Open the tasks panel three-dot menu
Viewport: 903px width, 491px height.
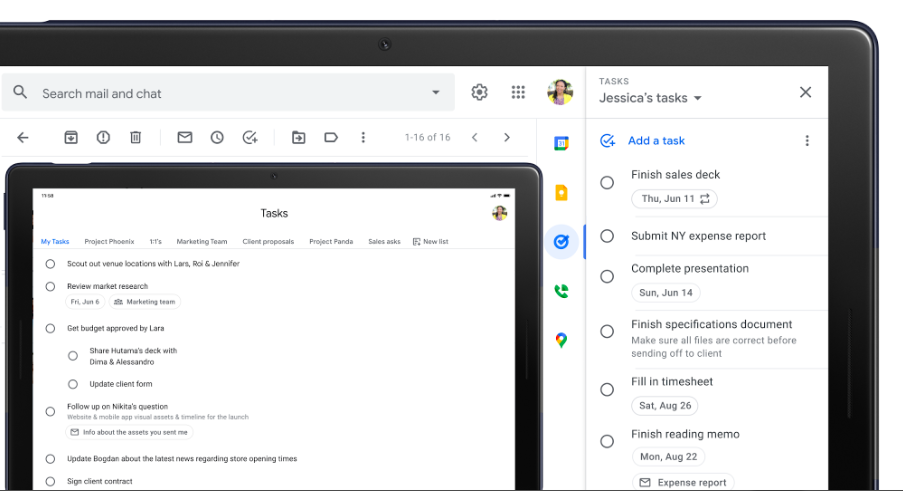(x=807, y=141)
